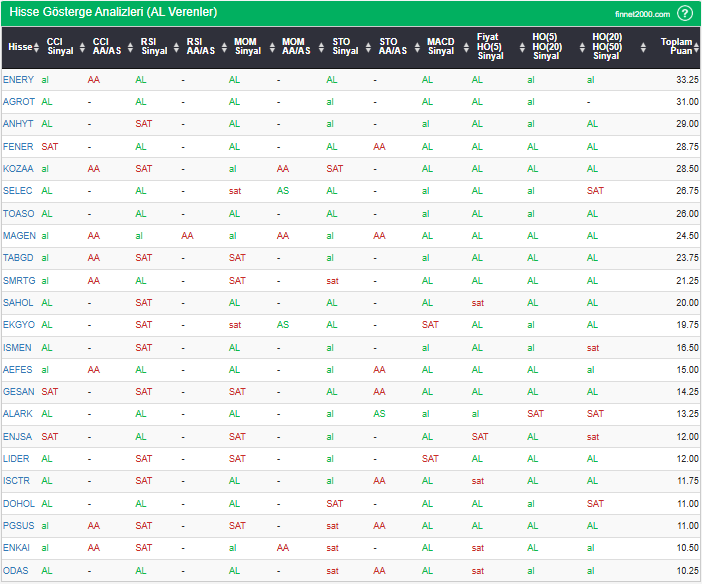Open ISCTR stock link

tap(16, 481)
